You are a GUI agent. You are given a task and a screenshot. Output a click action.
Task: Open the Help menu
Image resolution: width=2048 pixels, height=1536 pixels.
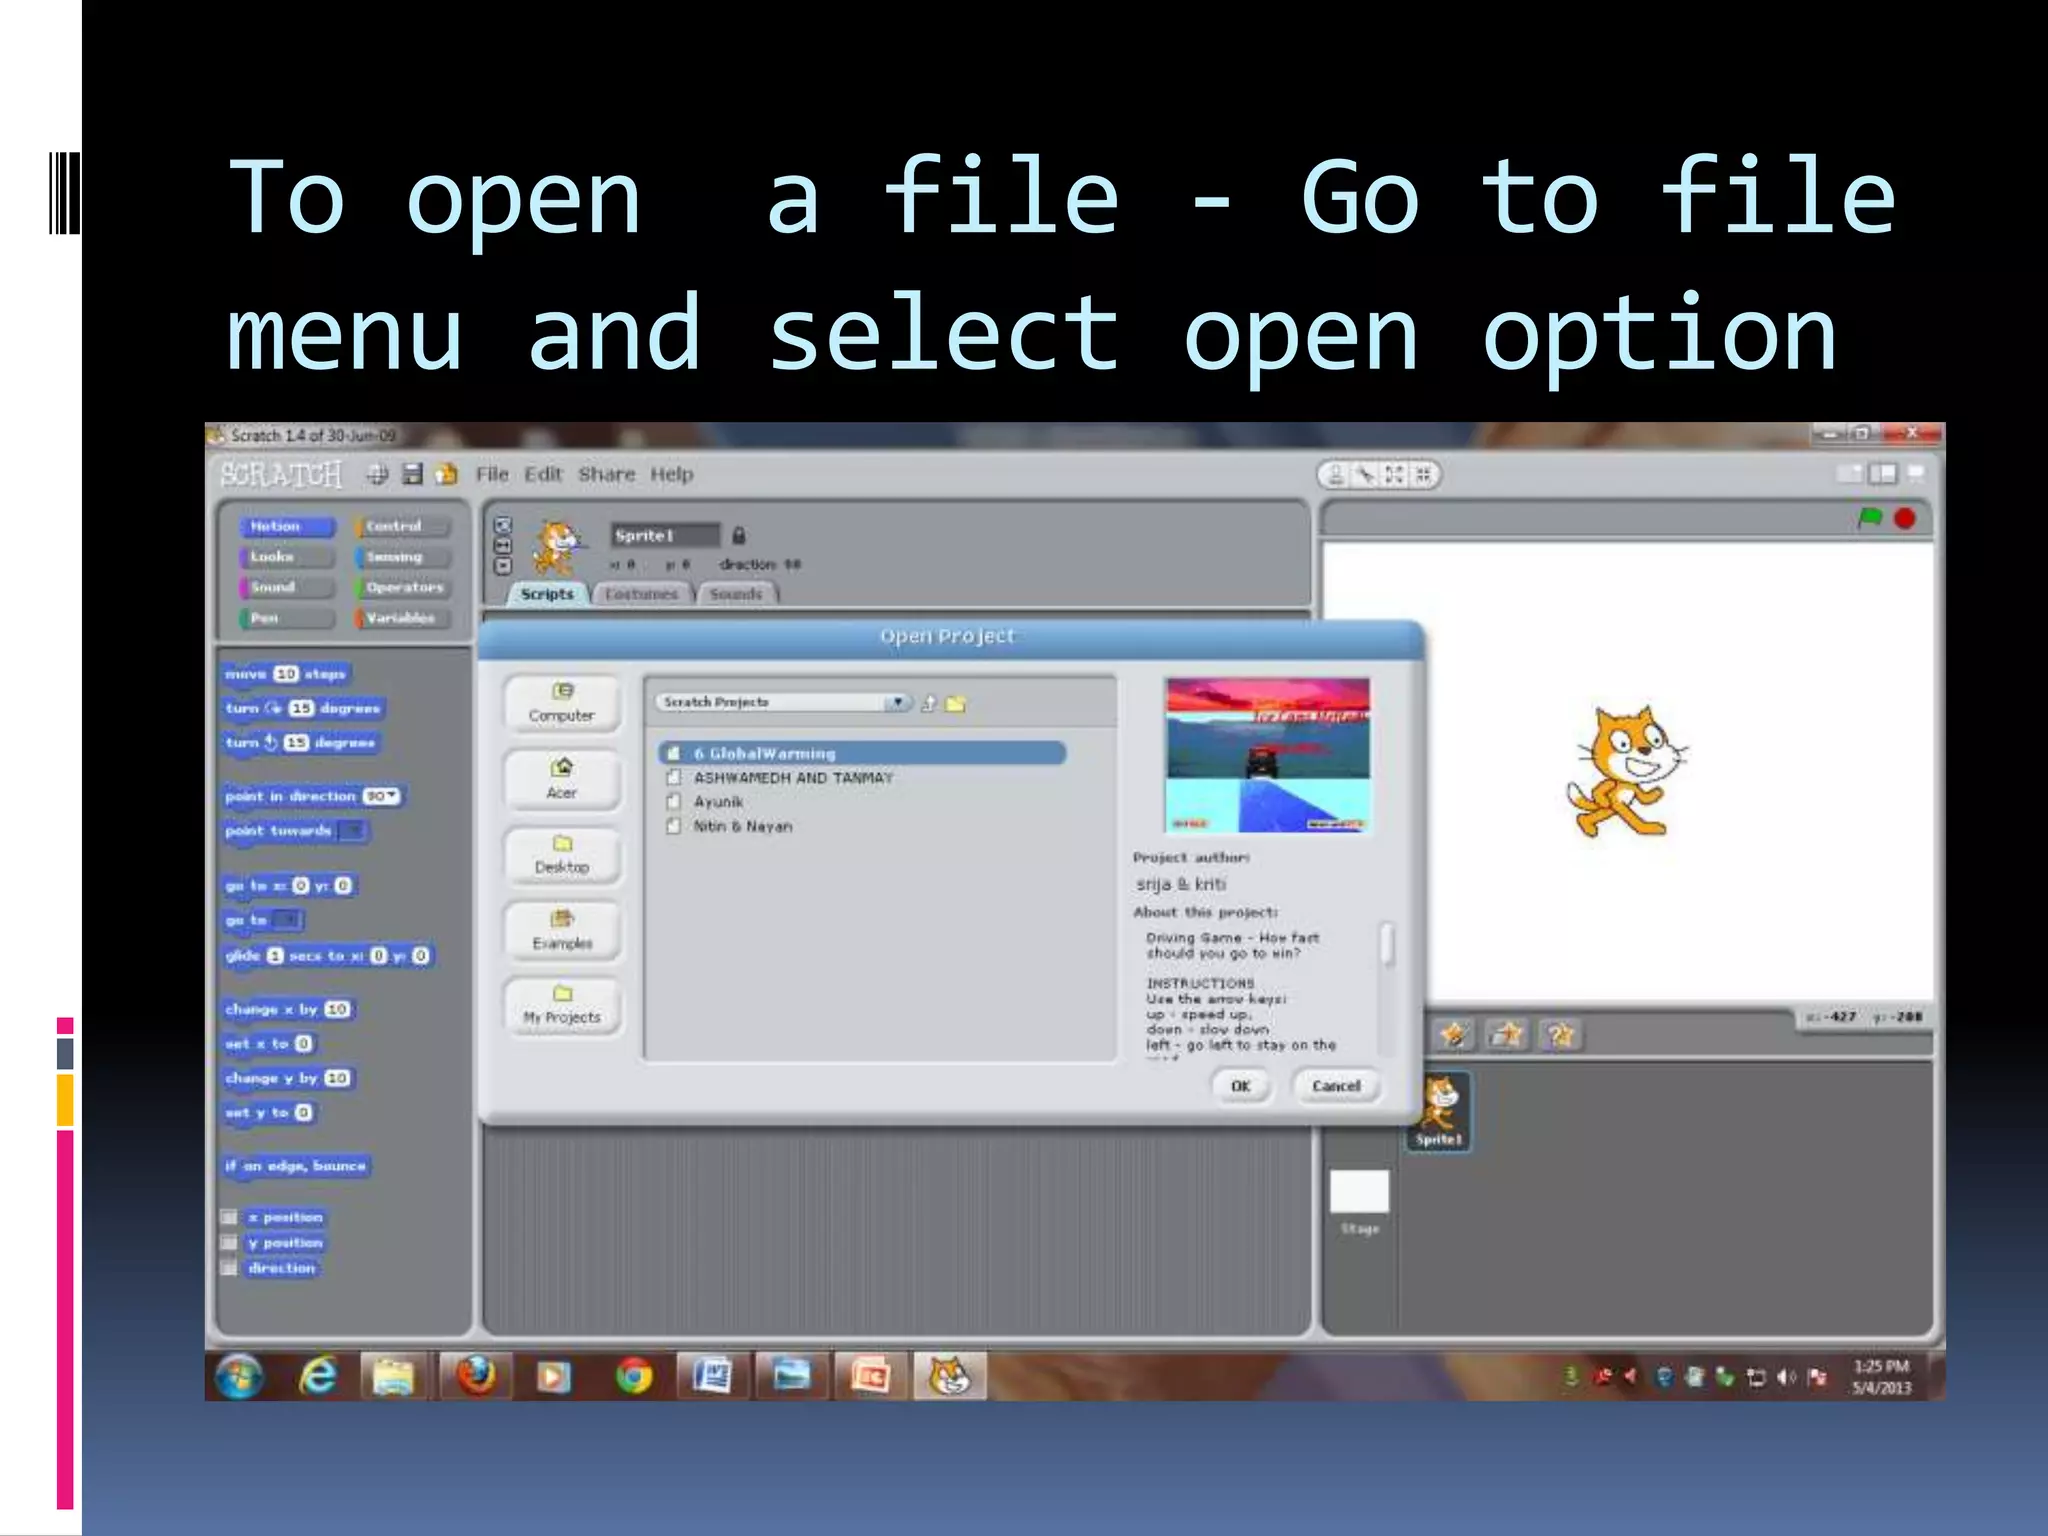pos(671,474)
